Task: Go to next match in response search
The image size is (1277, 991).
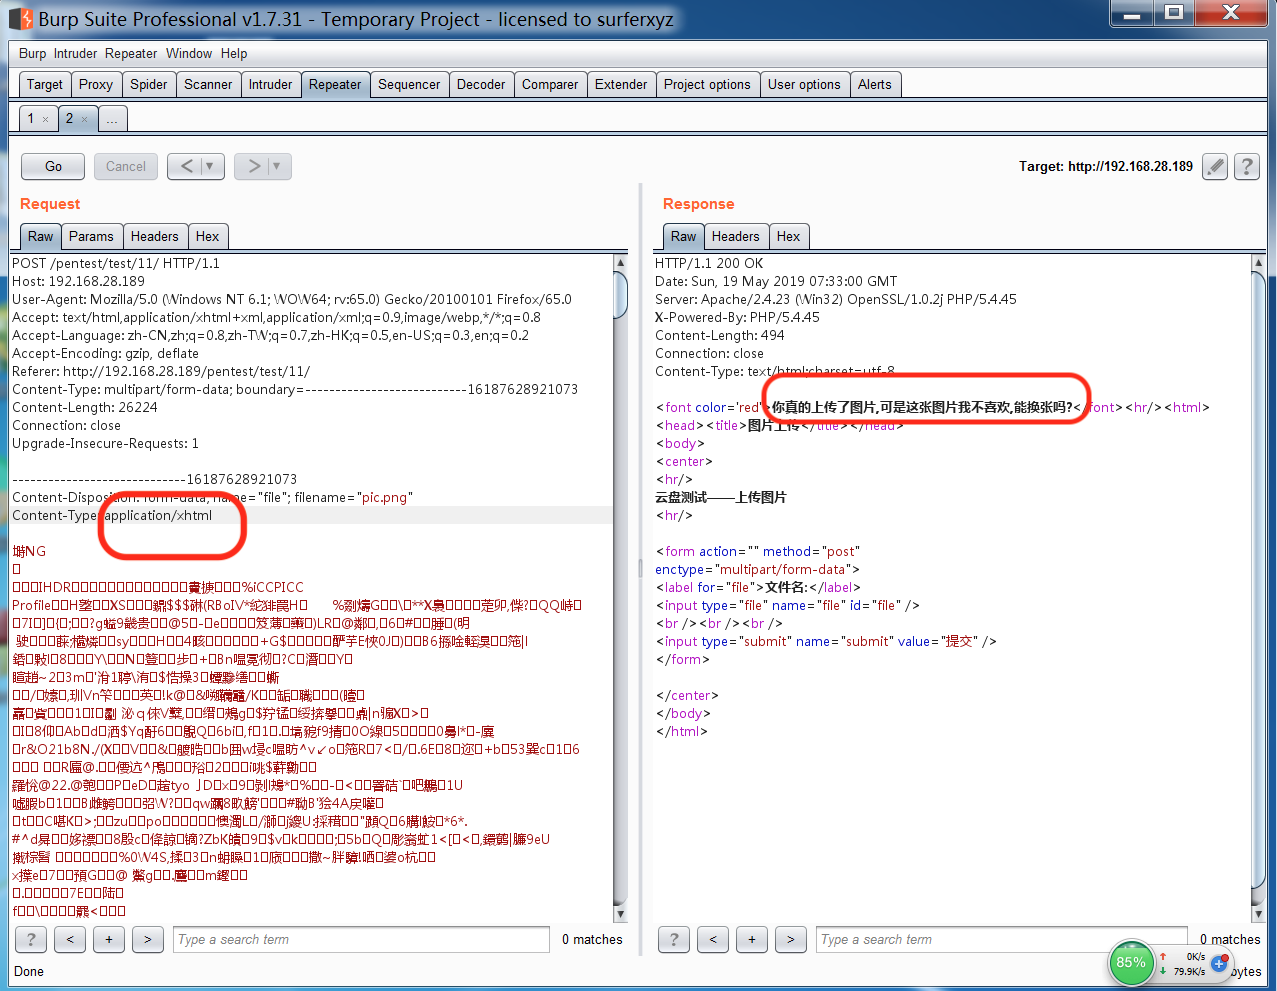Action: point(791,939)
